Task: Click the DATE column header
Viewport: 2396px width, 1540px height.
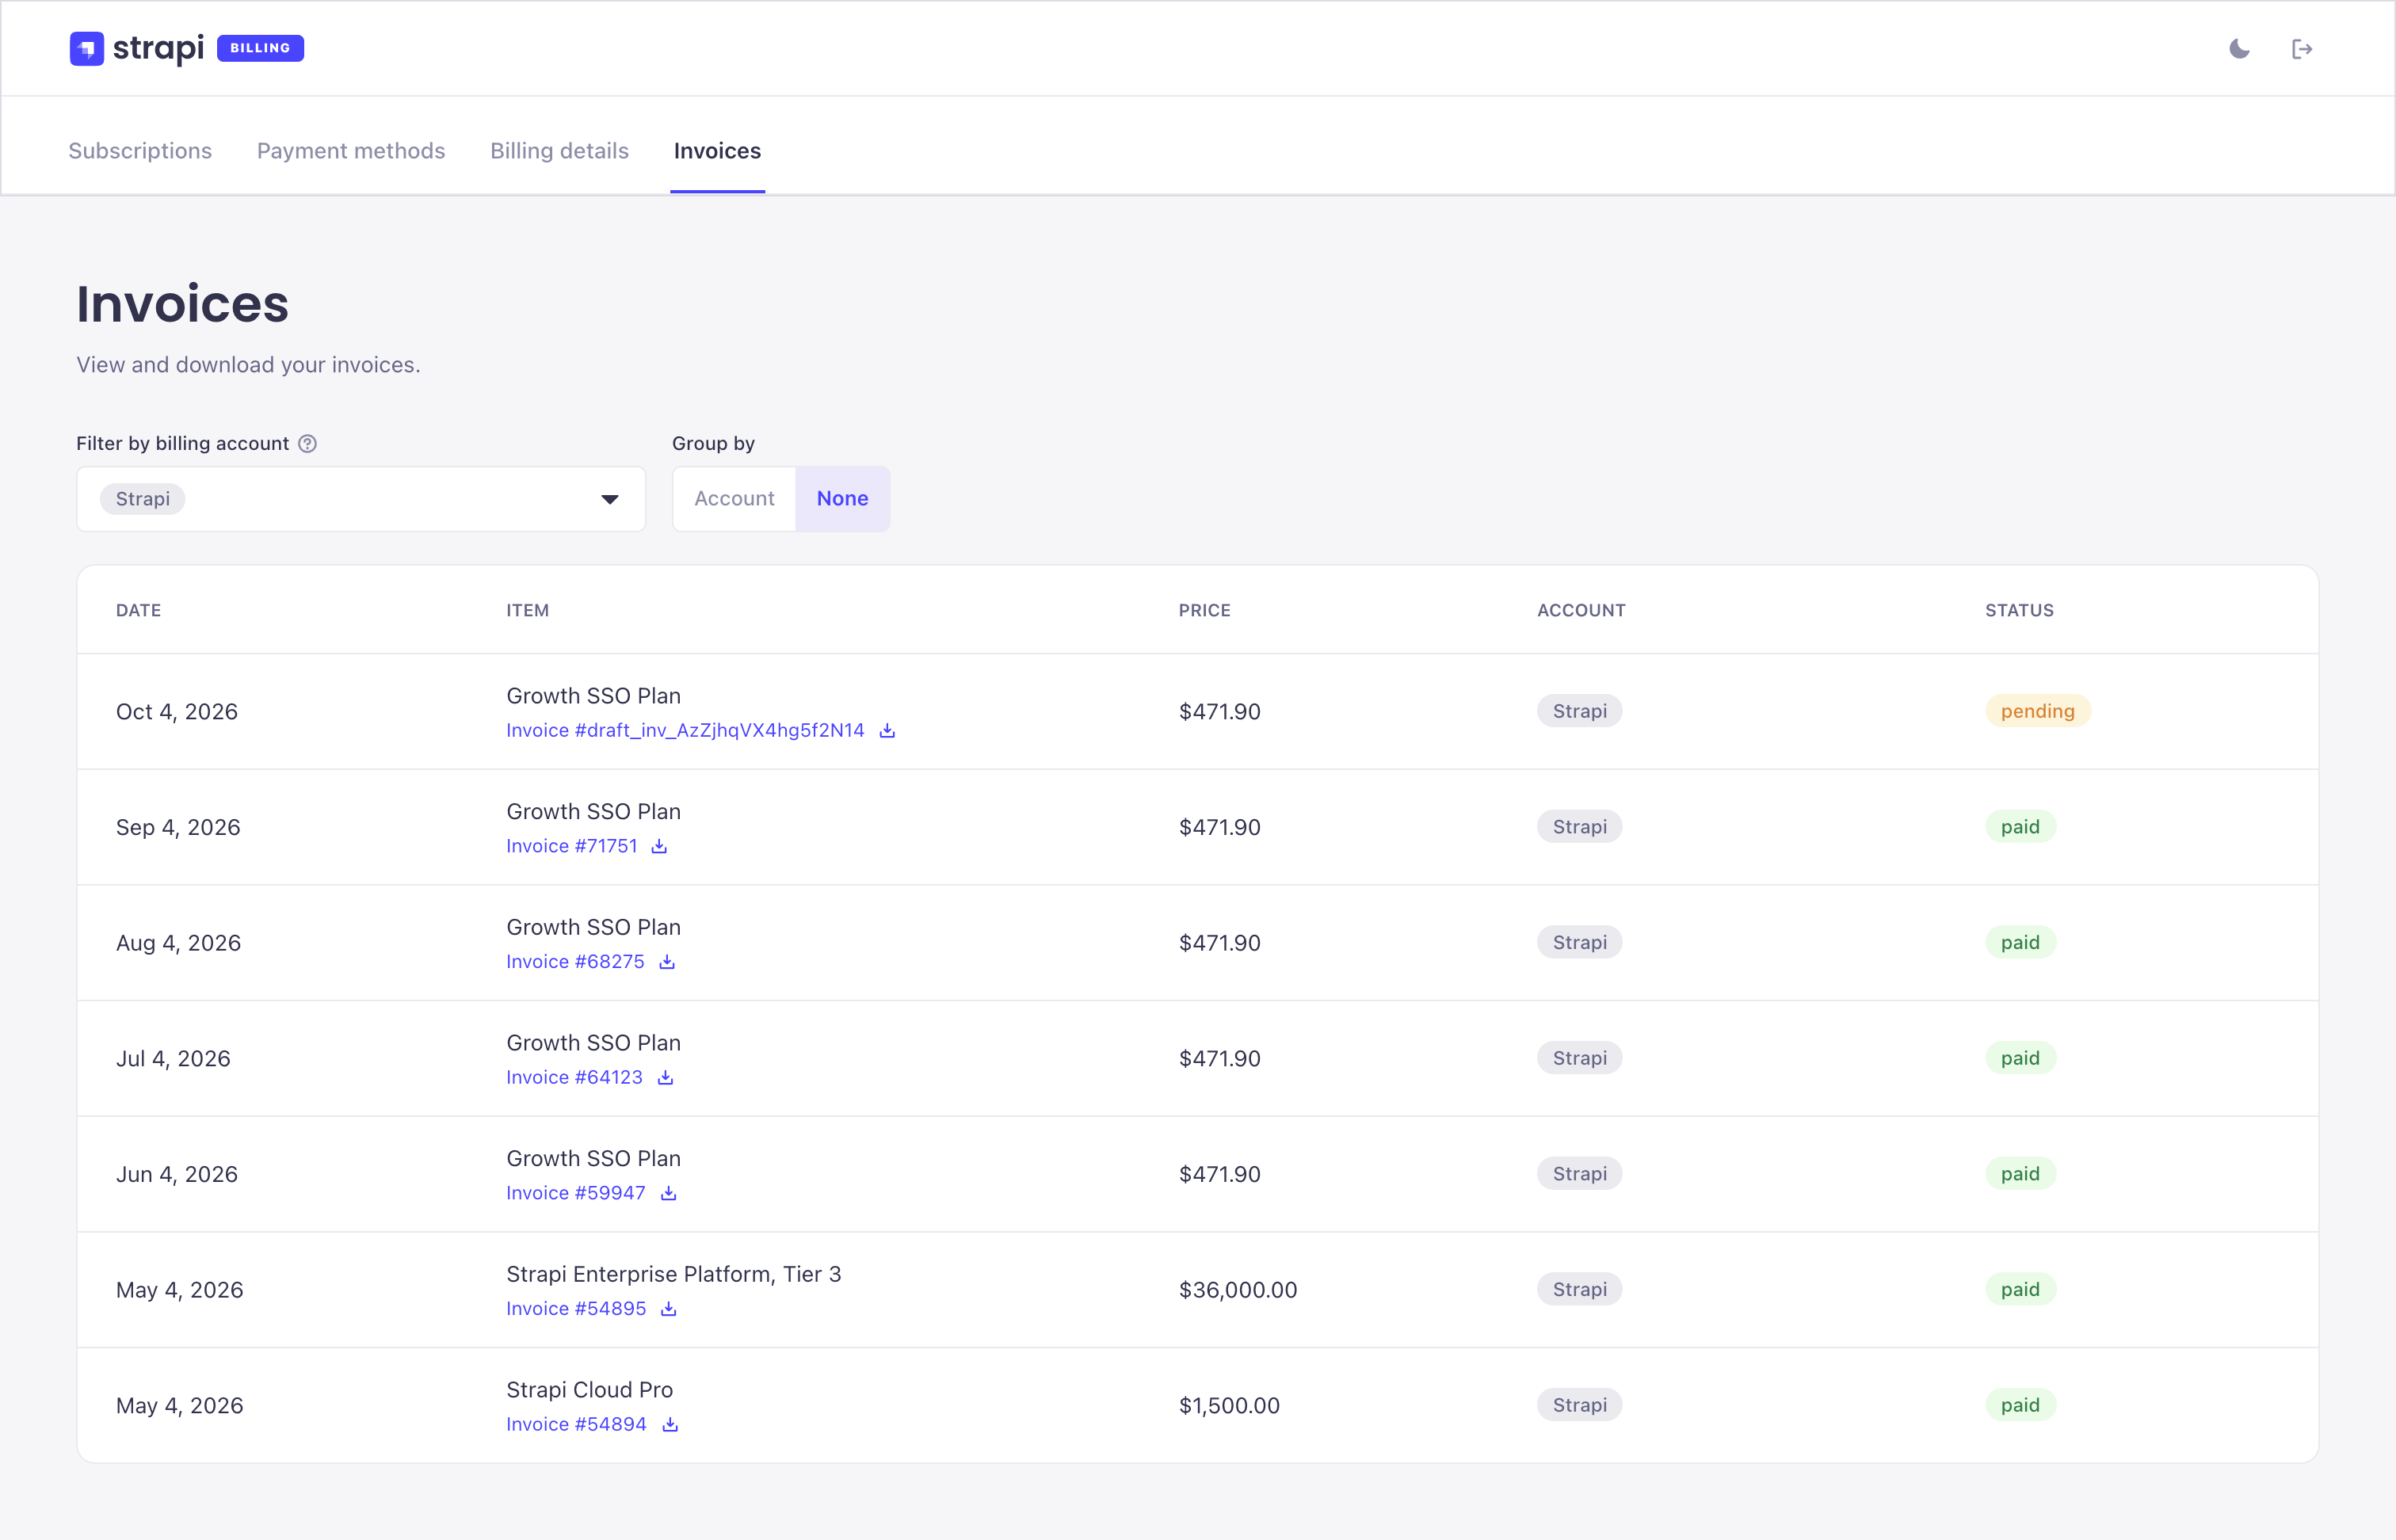Action: coord(138,610)
